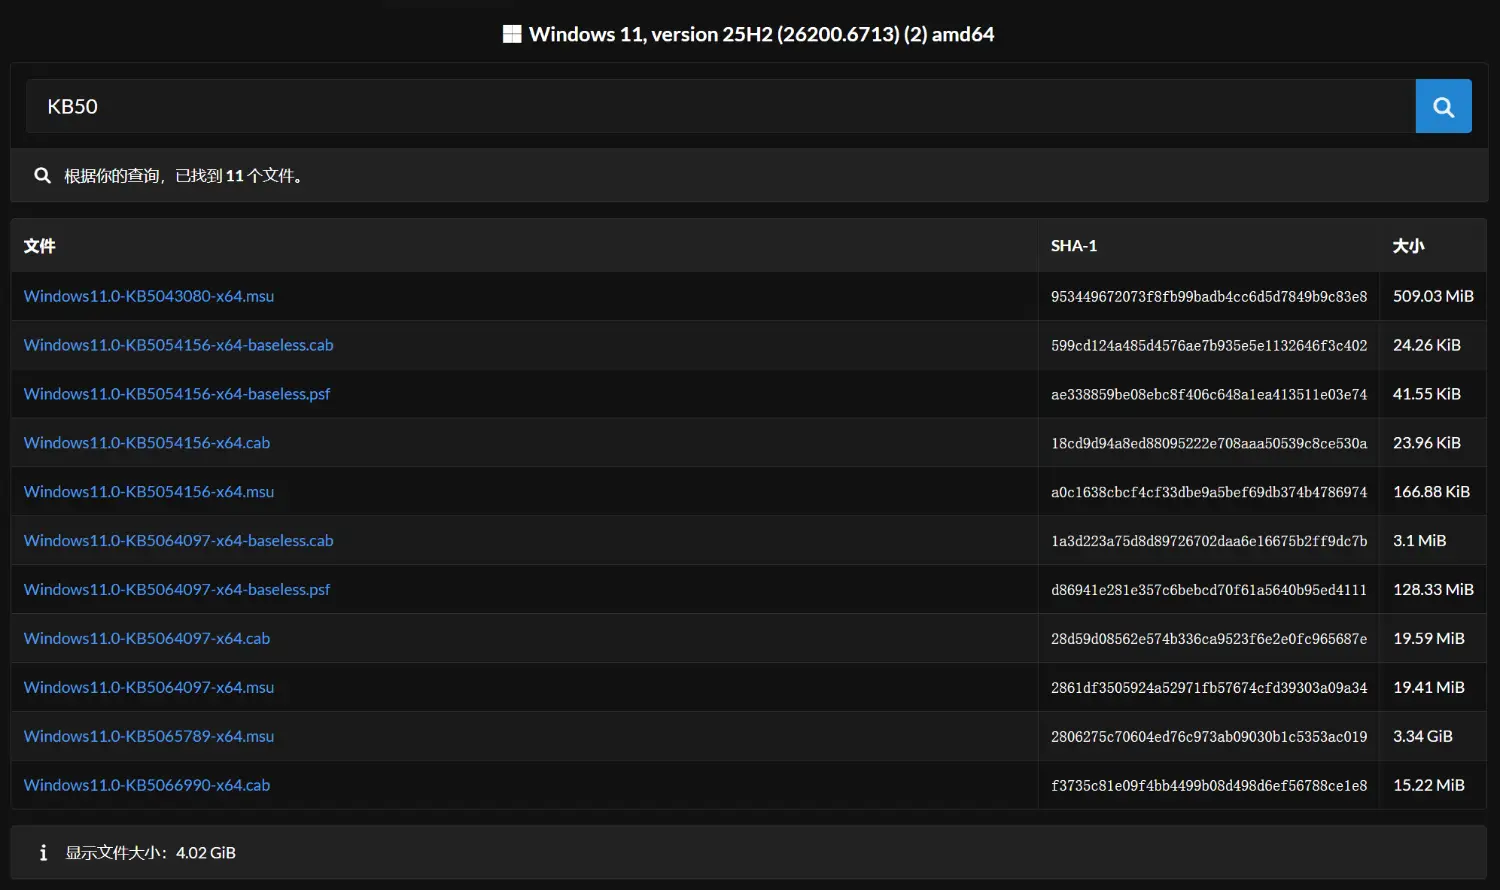Open Windows11.0-KB5054156-x64.cab link

(x=147, y=443)
